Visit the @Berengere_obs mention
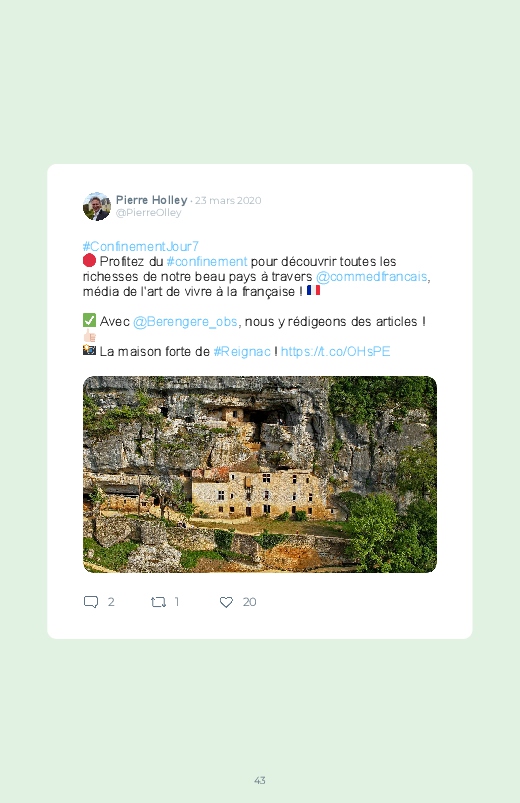The height and width of the screenshot is (803, 520). pyautogui.click(x=185, y=322)
